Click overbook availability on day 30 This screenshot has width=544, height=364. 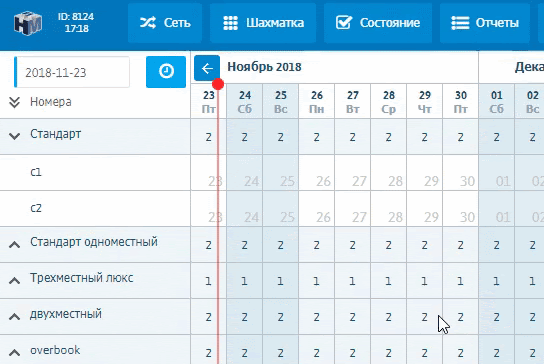[x=461, y=349]
